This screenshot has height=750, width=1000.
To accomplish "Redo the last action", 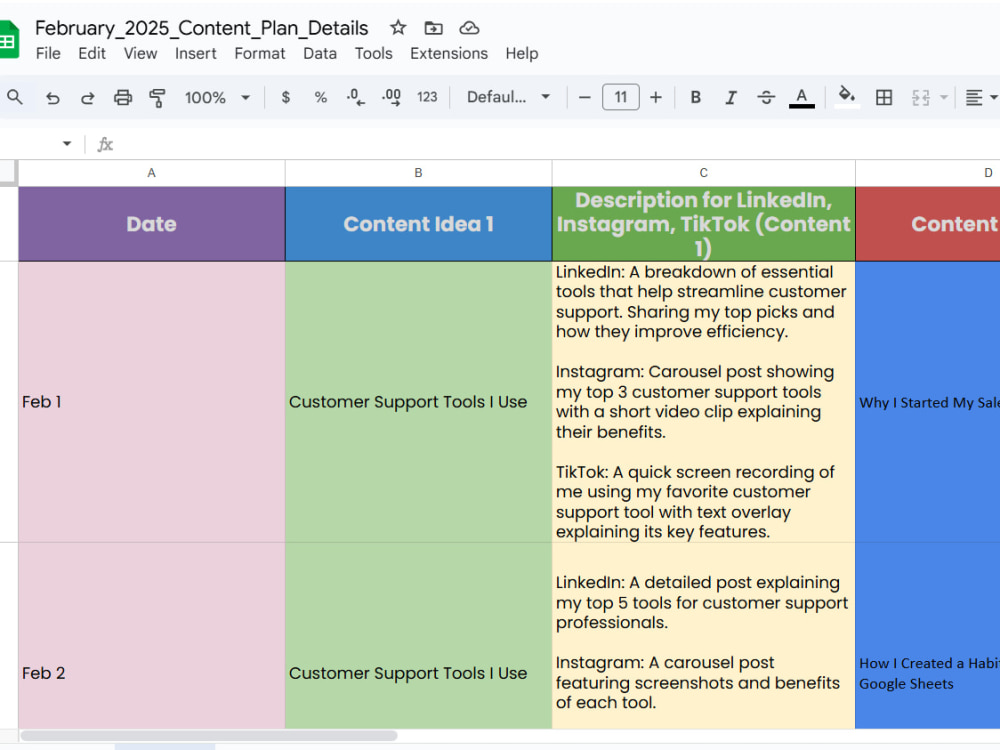I will click(x=87, y=98).
